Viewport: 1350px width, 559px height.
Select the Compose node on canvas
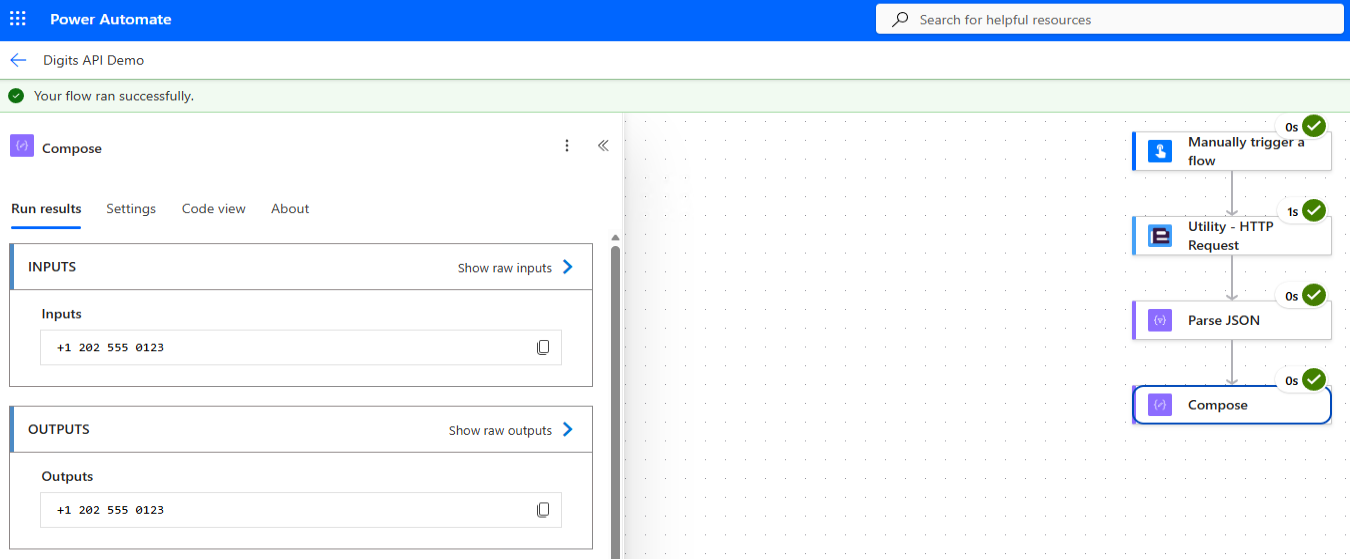(1232, 405)
